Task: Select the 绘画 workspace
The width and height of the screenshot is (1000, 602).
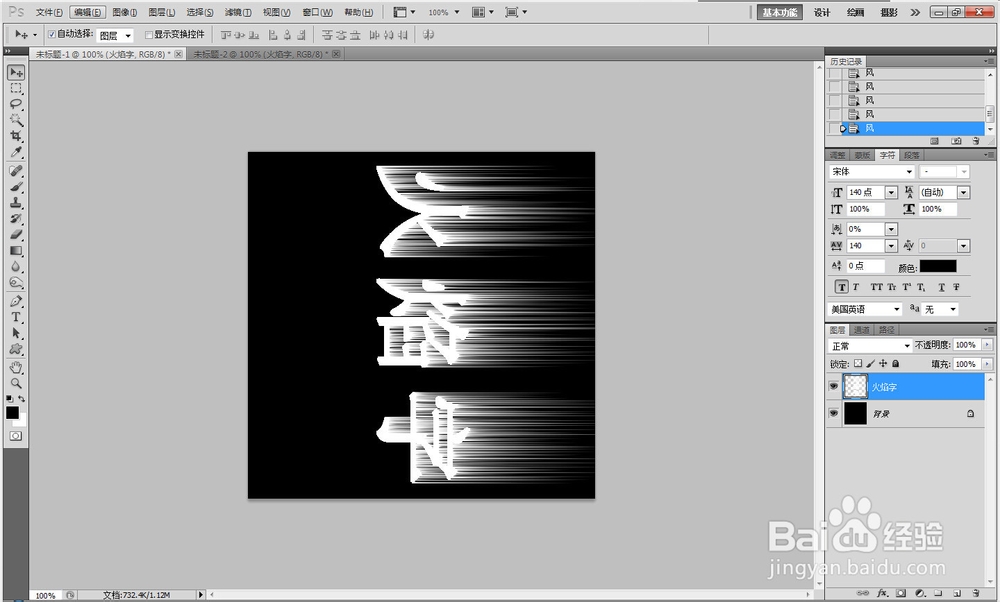Action: (x=855, y=12)
